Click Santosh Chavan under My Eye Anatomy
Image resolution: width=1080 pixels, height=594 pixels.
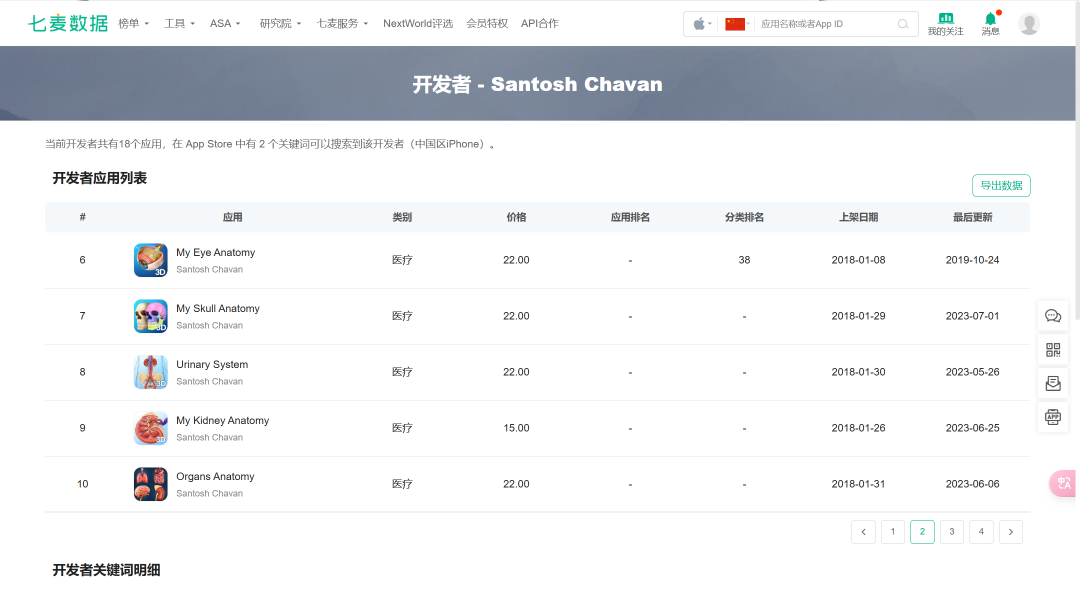pyautogui.click(x=209, y=269)
